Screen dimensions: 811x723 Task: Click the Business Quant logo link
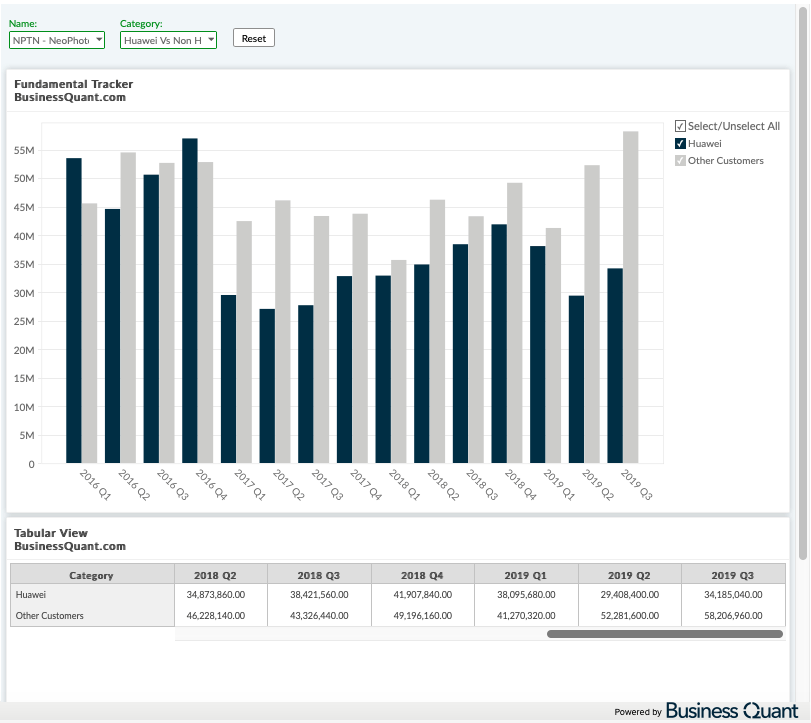732,711
